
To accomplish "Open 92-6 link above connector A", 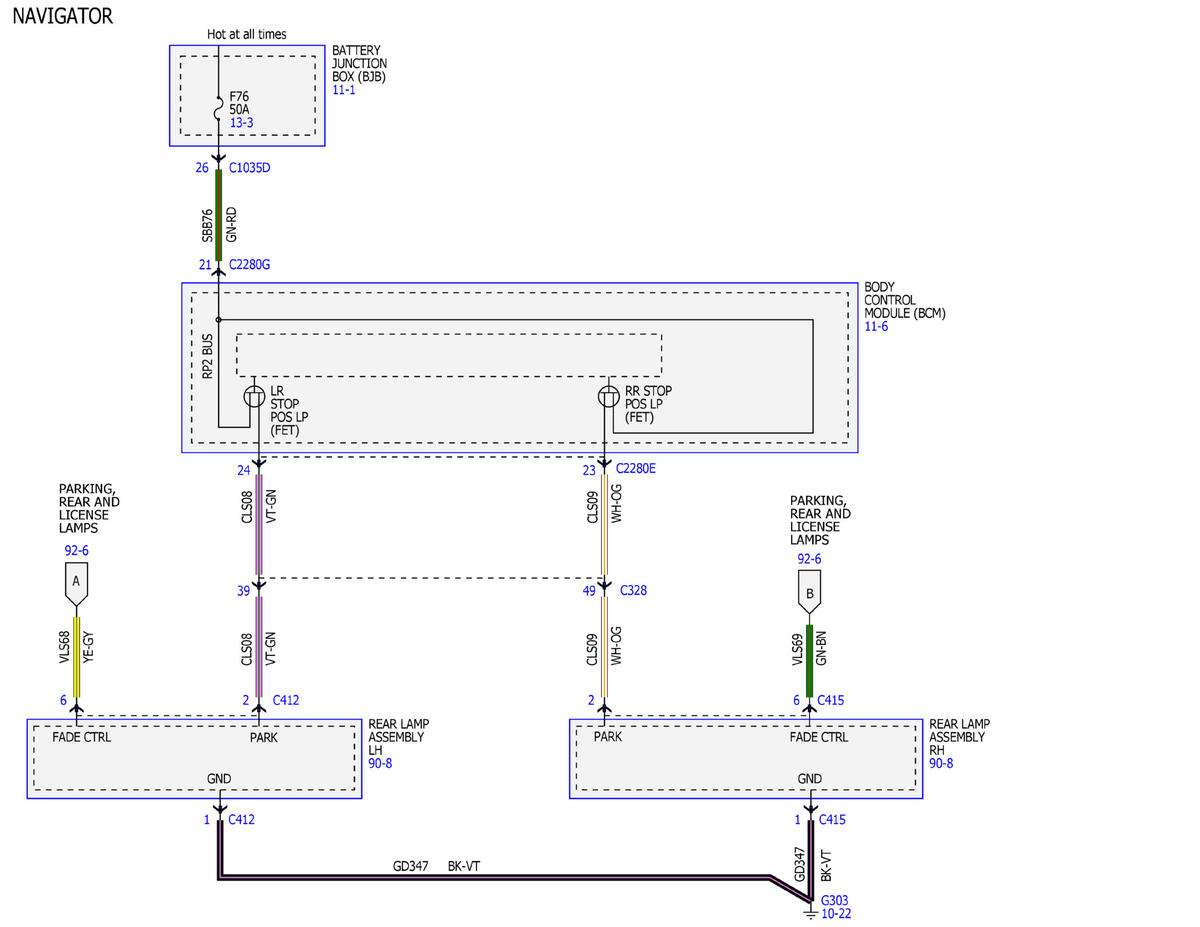I will 78,551.
